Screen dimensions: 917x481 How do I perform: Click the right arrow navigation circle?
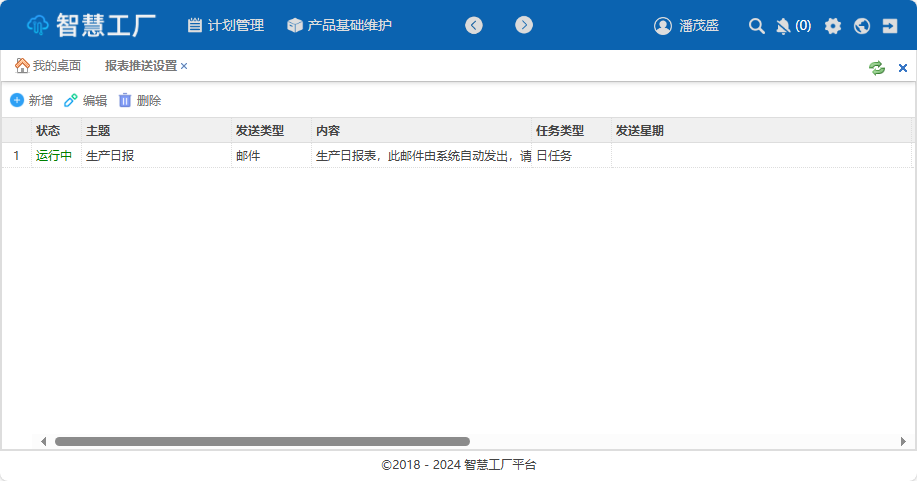(x=524, y=25)
